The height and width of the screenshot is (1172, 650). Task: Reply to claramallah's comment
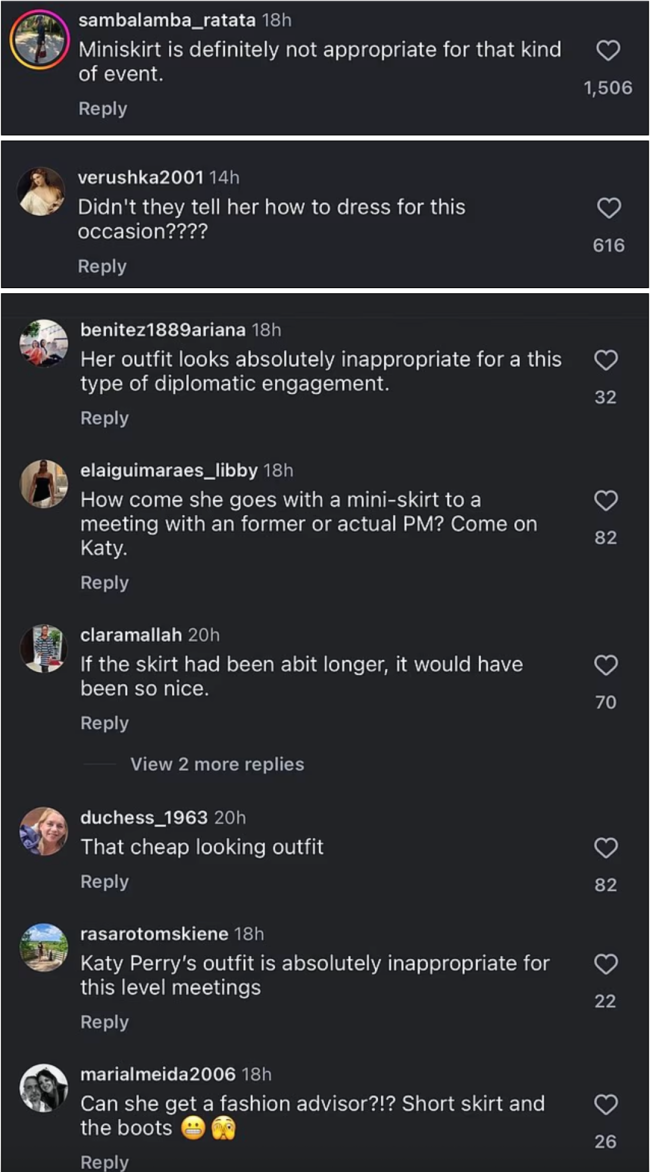[105, 723]
